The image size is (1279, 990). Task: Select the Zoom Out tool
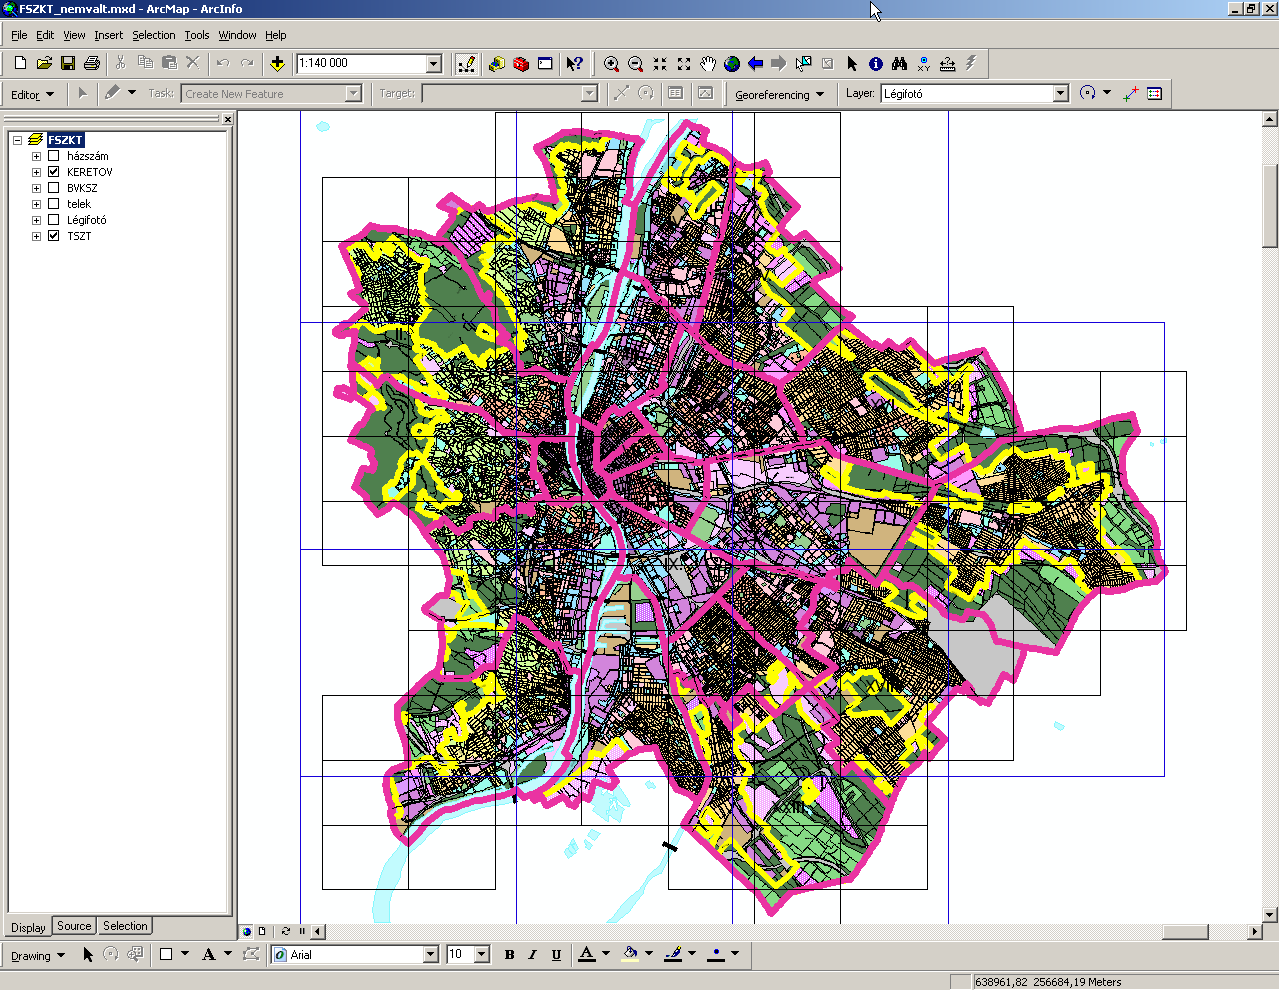pos(636,63)
